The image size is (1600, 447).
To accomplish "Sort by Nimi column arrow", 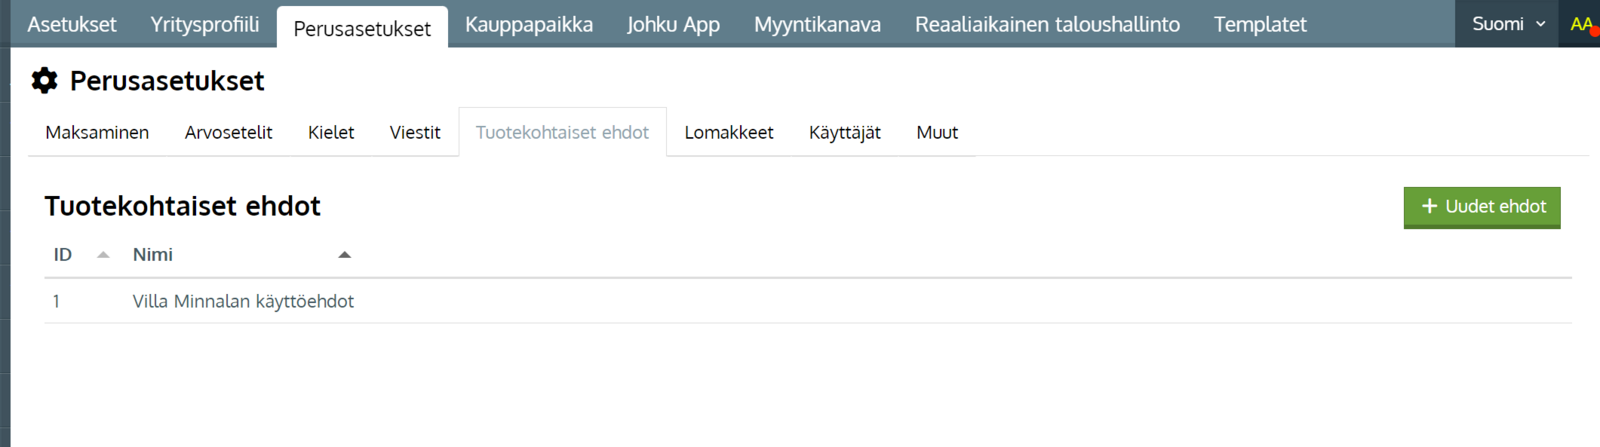I will coord(345,255).
